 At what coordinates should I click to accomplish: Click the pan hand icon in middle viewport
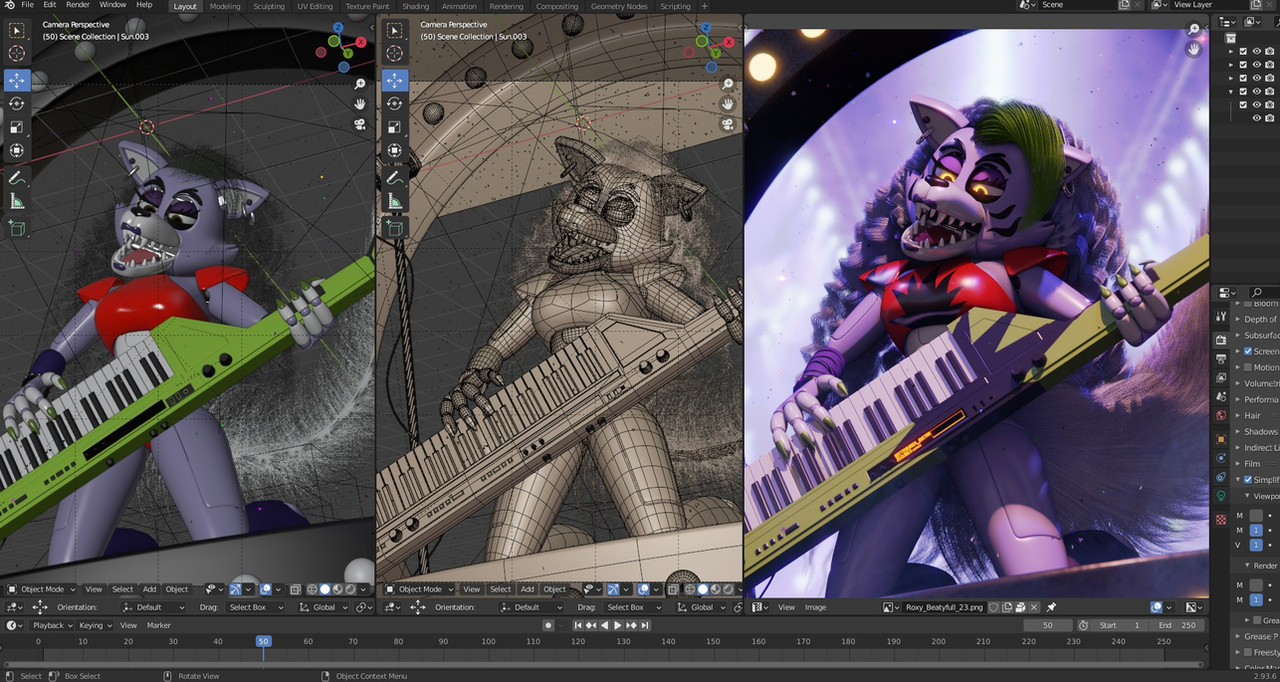[x=728, y=104]
